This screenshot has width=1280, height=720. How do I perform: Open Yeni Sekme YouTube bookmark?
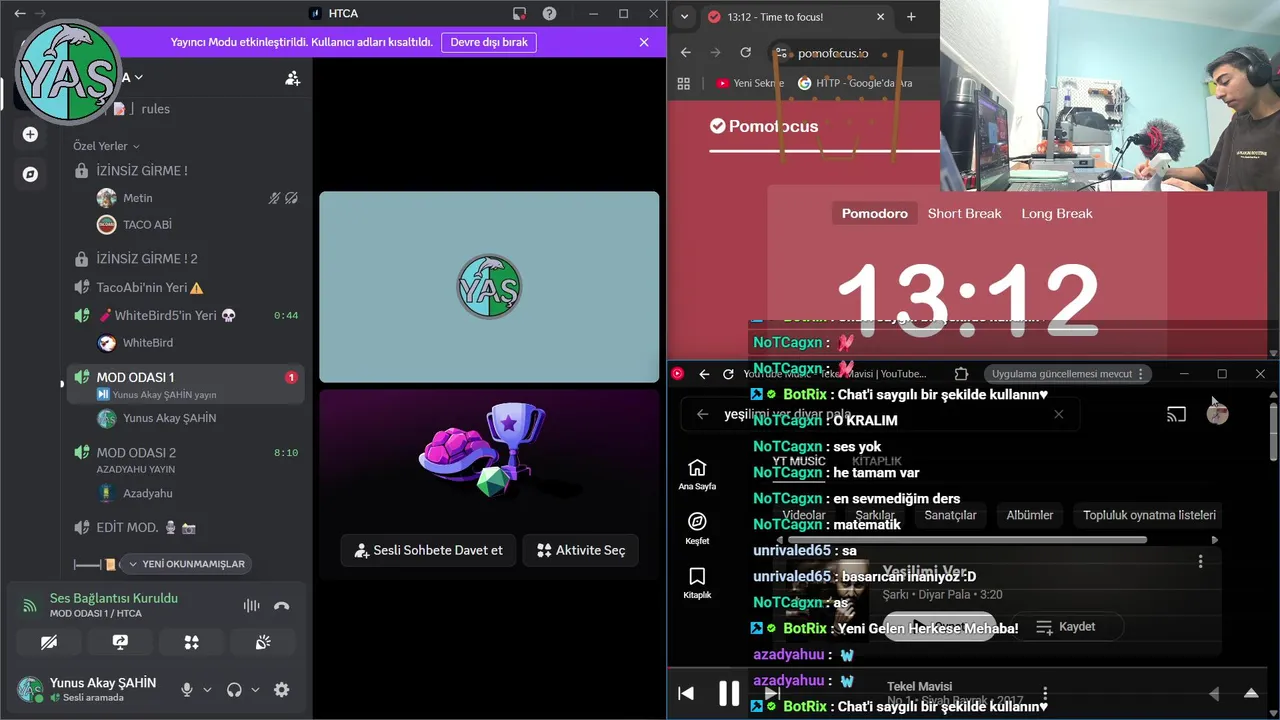pos(750,83)
